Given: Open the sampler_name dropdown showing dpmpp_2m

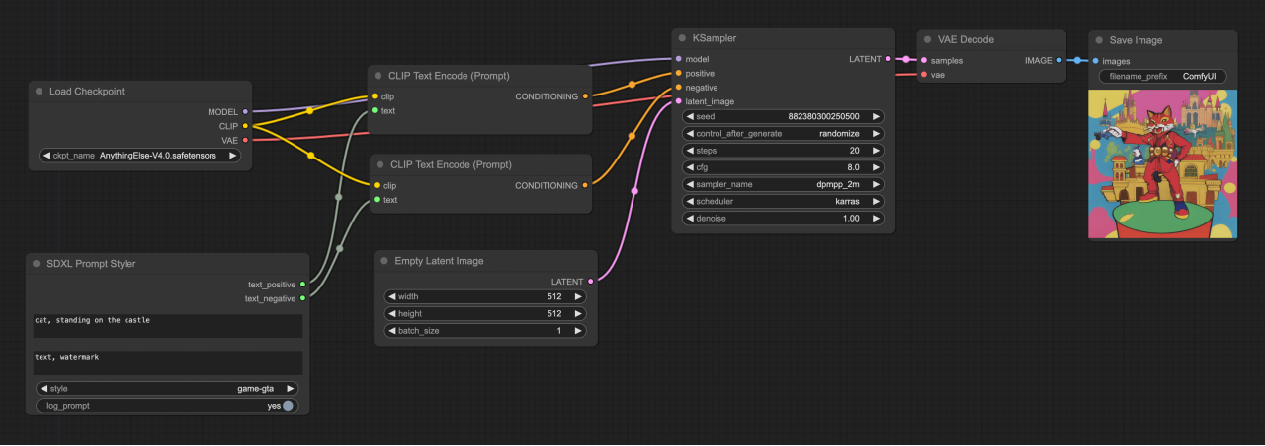Looking at the screenshot, I should [x=782, y=184].
